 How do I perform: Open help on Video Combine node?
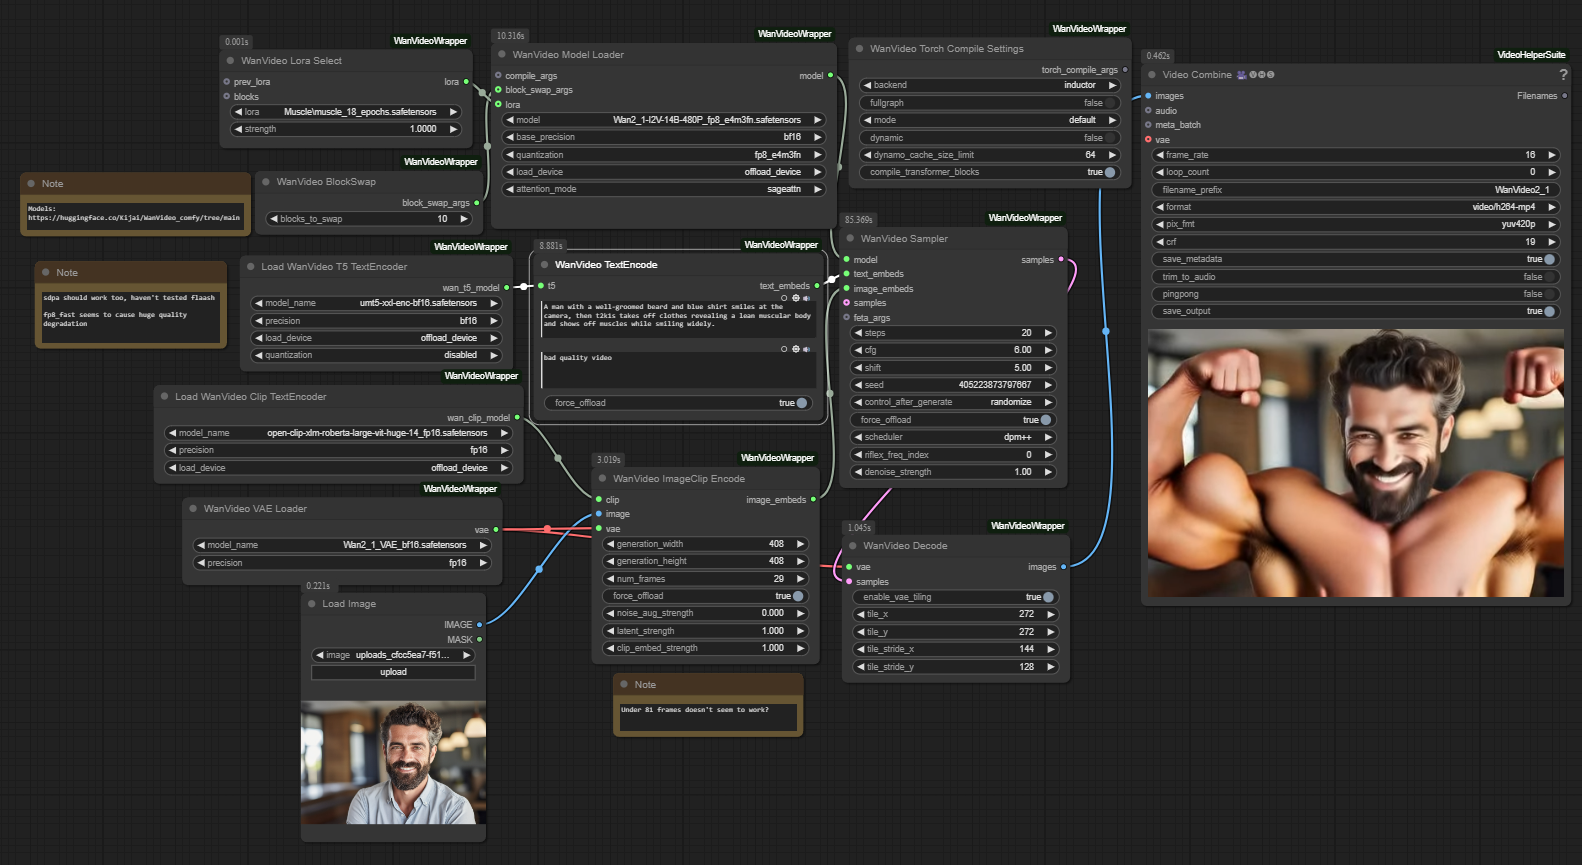(1563, 75)
